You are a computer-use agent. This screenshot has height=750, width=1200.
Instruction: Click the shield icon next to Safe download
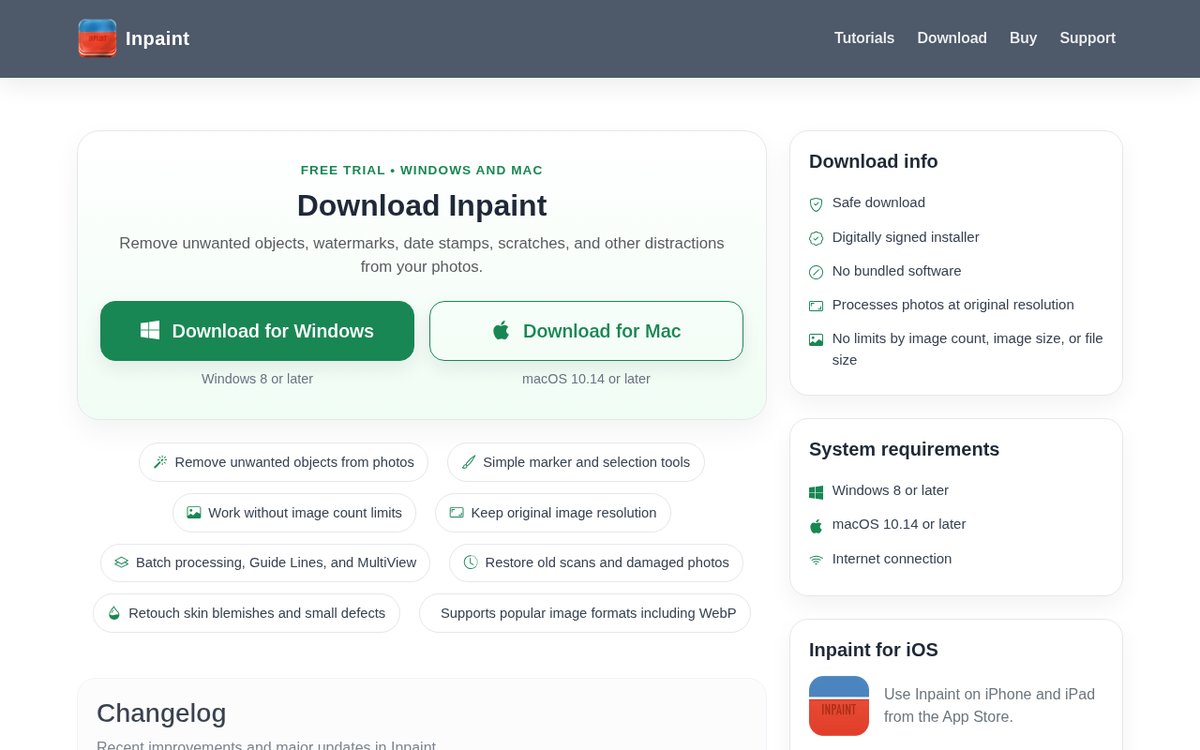click(816, 204)
